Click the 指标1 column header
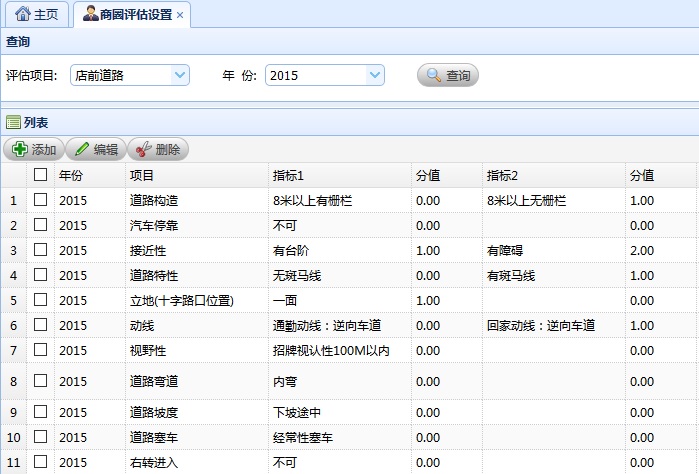This screenshot has height=474, width=699. tap(340, 175)
